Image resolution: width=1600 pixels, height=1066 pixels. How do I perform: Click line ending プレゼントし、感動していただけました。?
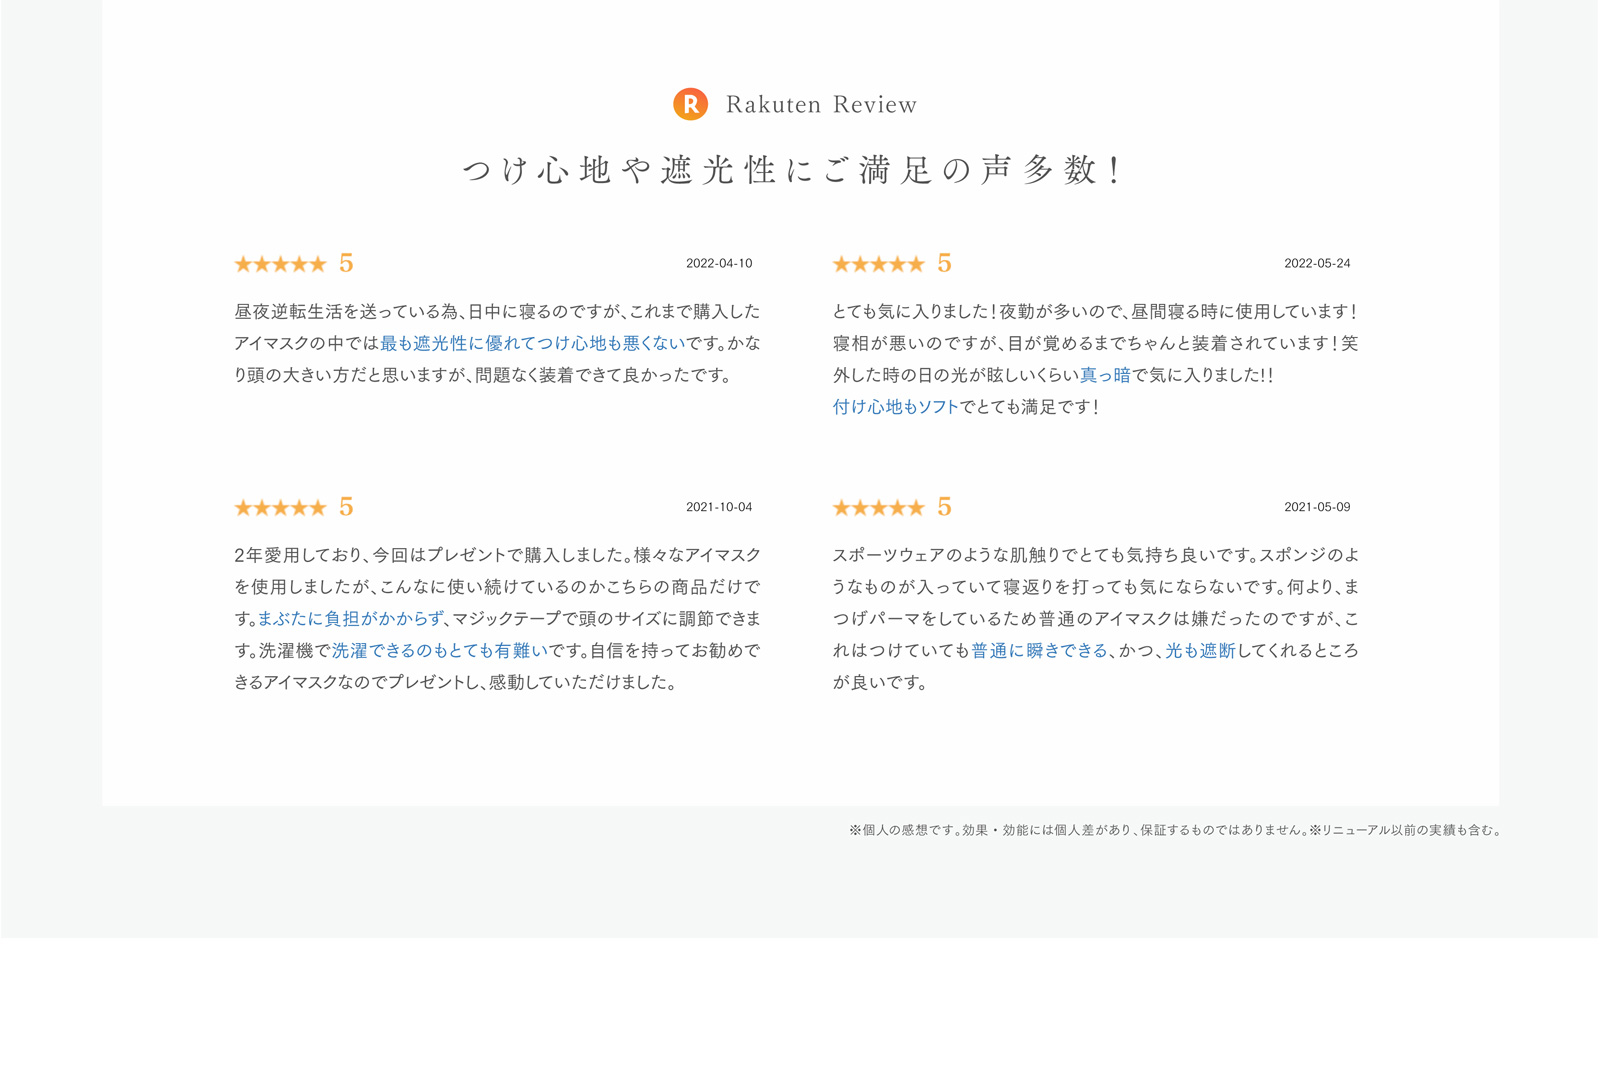(457, 683)
